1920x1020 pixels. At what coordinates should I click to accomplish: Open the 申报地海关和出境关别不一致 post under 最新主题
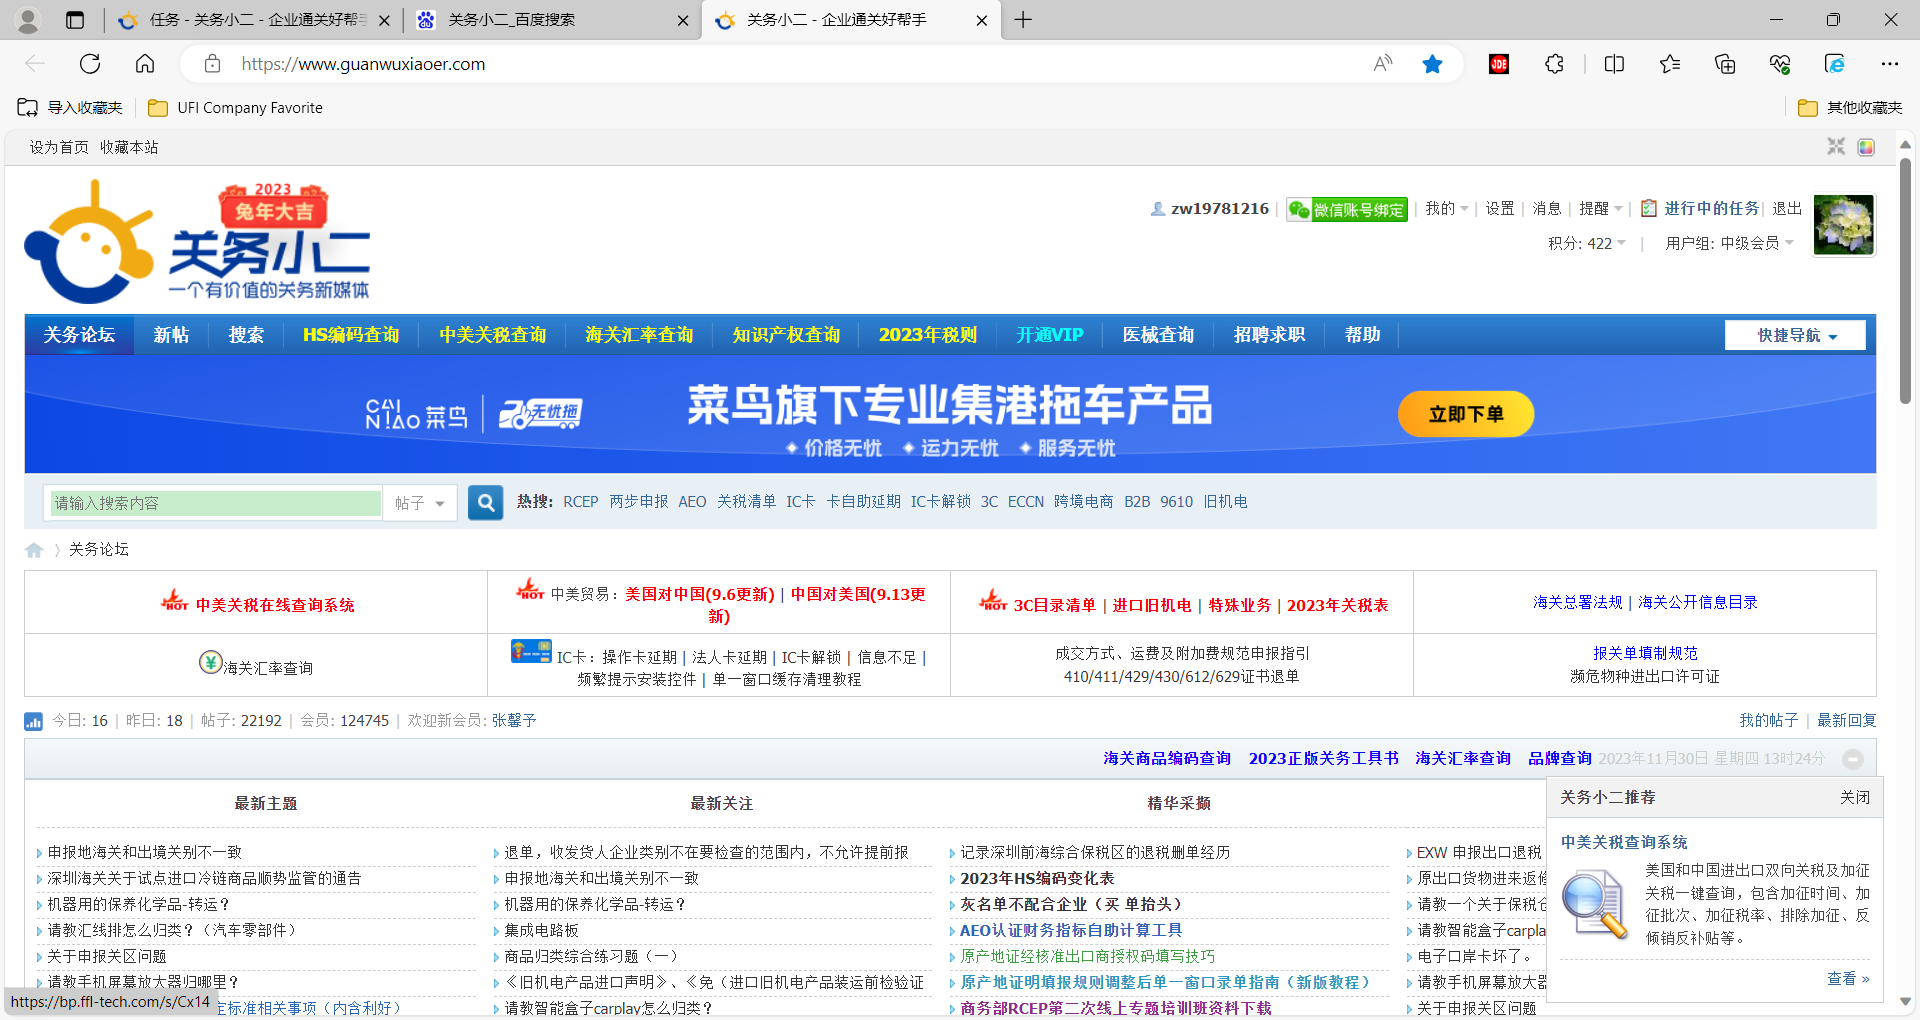(x=145, y=852)
